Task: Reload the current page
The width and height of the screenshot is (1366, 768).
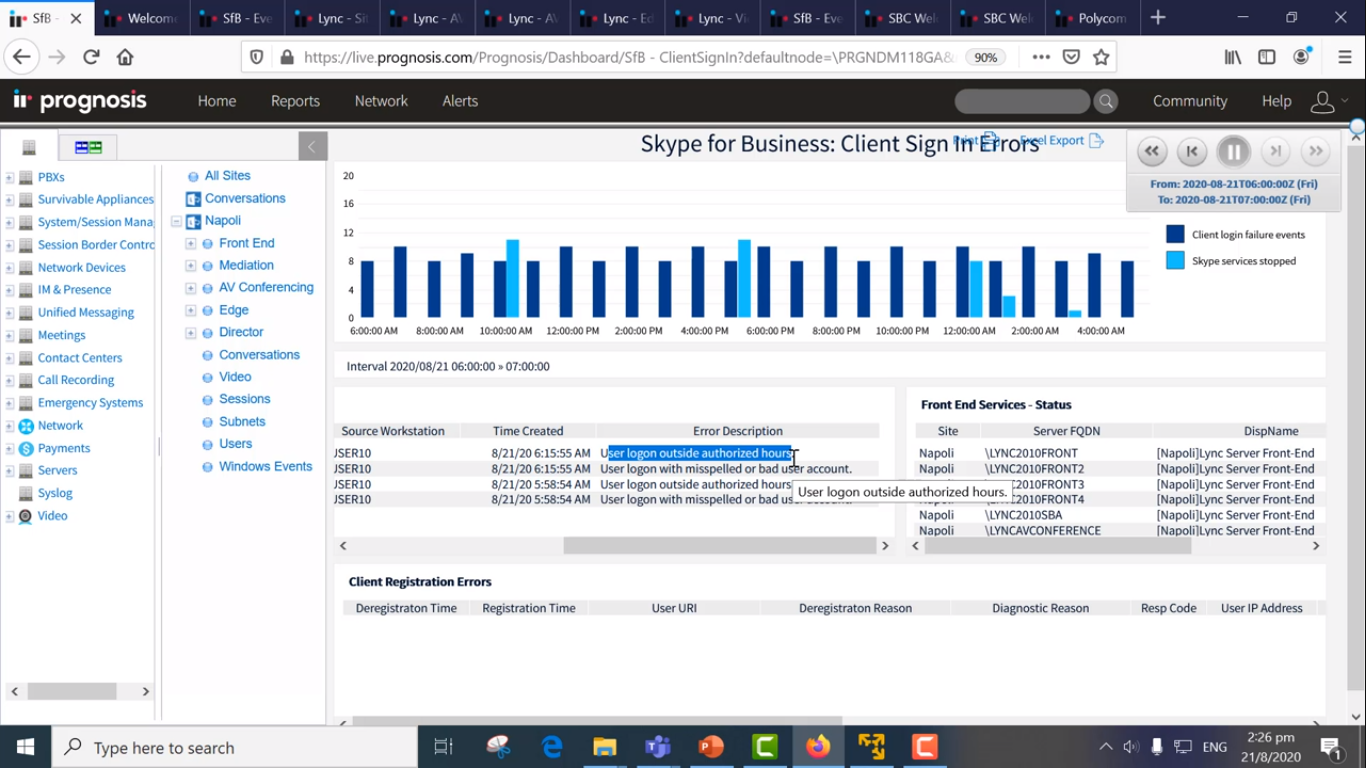Action: click(91, 57)
